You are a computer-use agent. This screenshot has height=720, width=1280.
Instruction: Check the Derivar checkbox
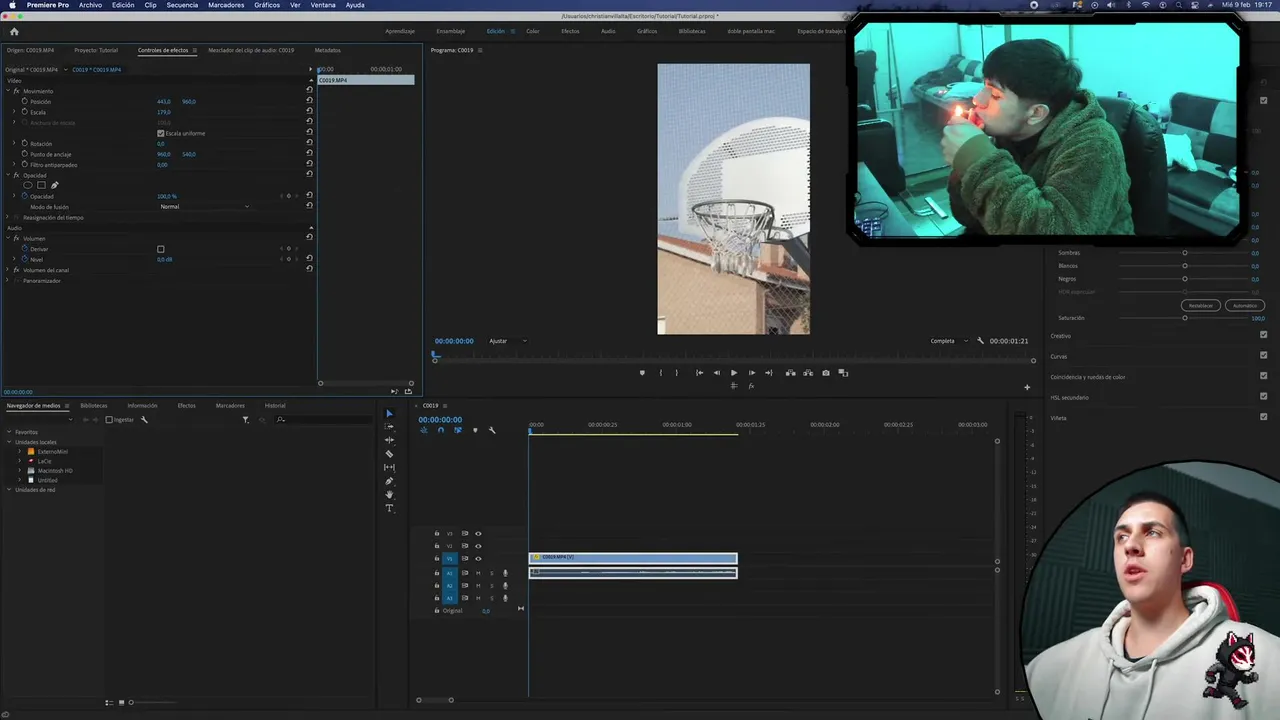pos(161,249)
